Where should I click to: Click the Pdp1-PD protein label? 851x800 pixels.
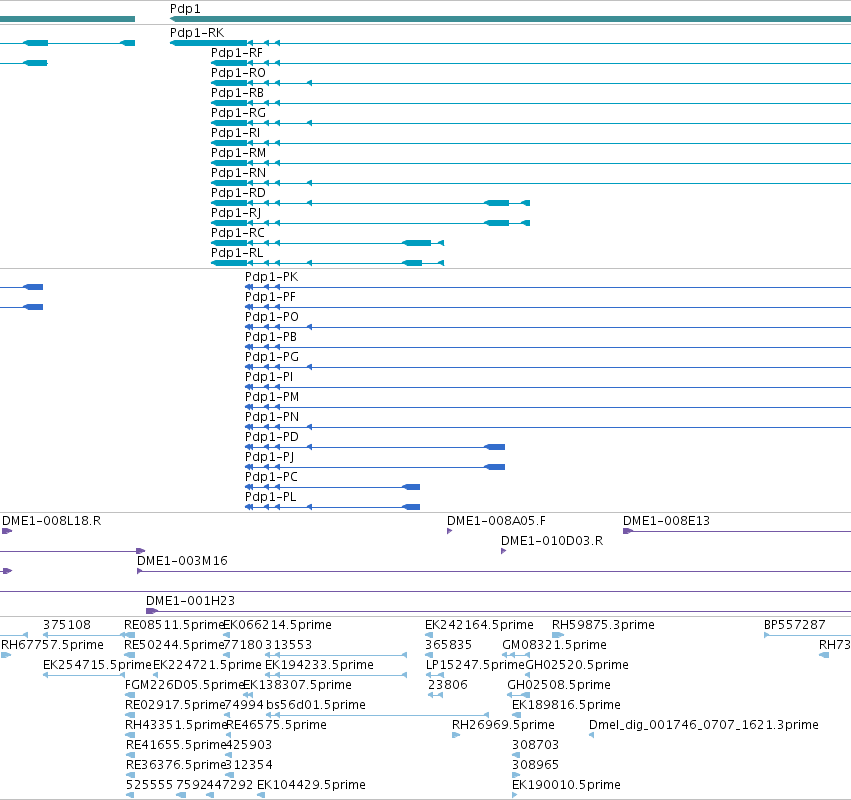click(272, 437)
